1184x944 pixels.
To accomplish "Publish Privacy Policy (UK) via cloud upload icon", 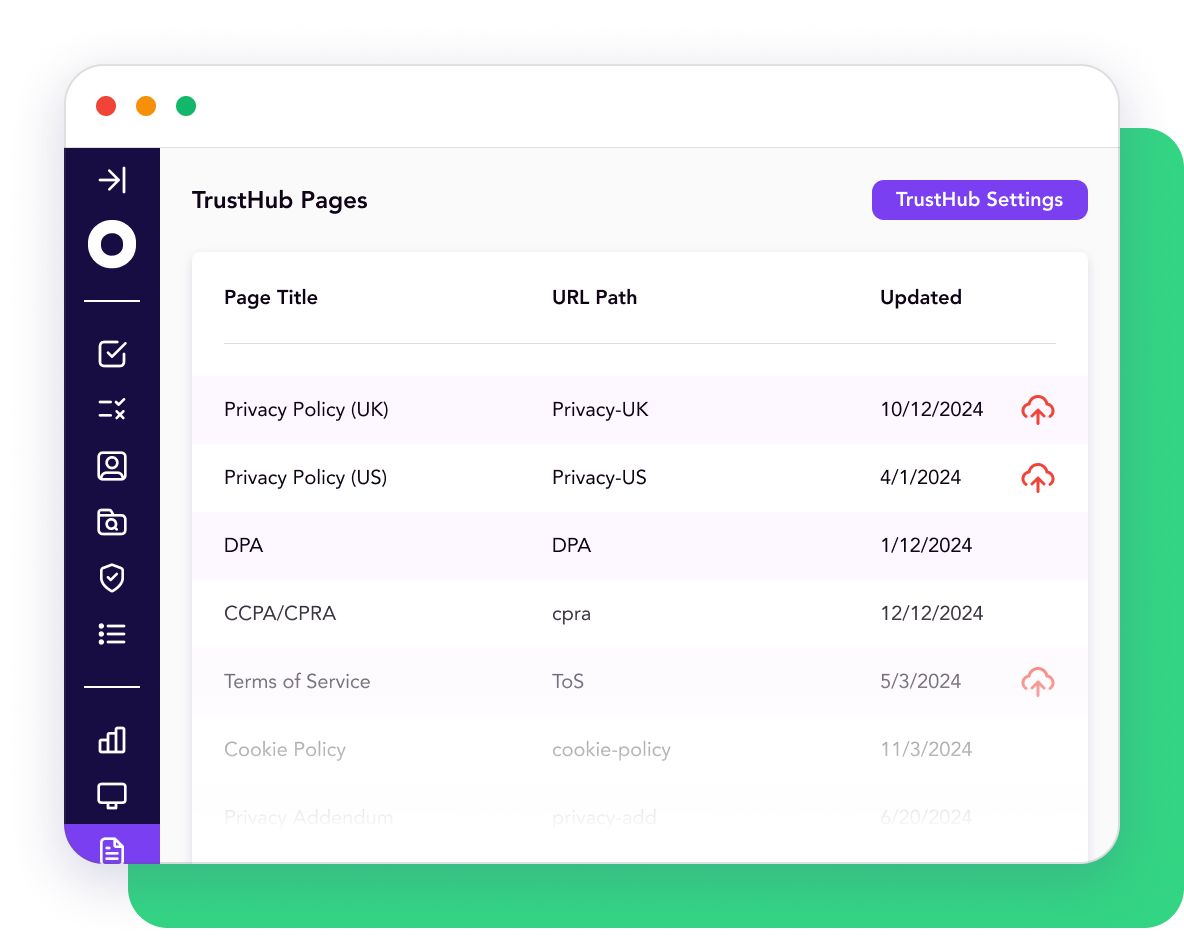I will [x=1038, y=410].
